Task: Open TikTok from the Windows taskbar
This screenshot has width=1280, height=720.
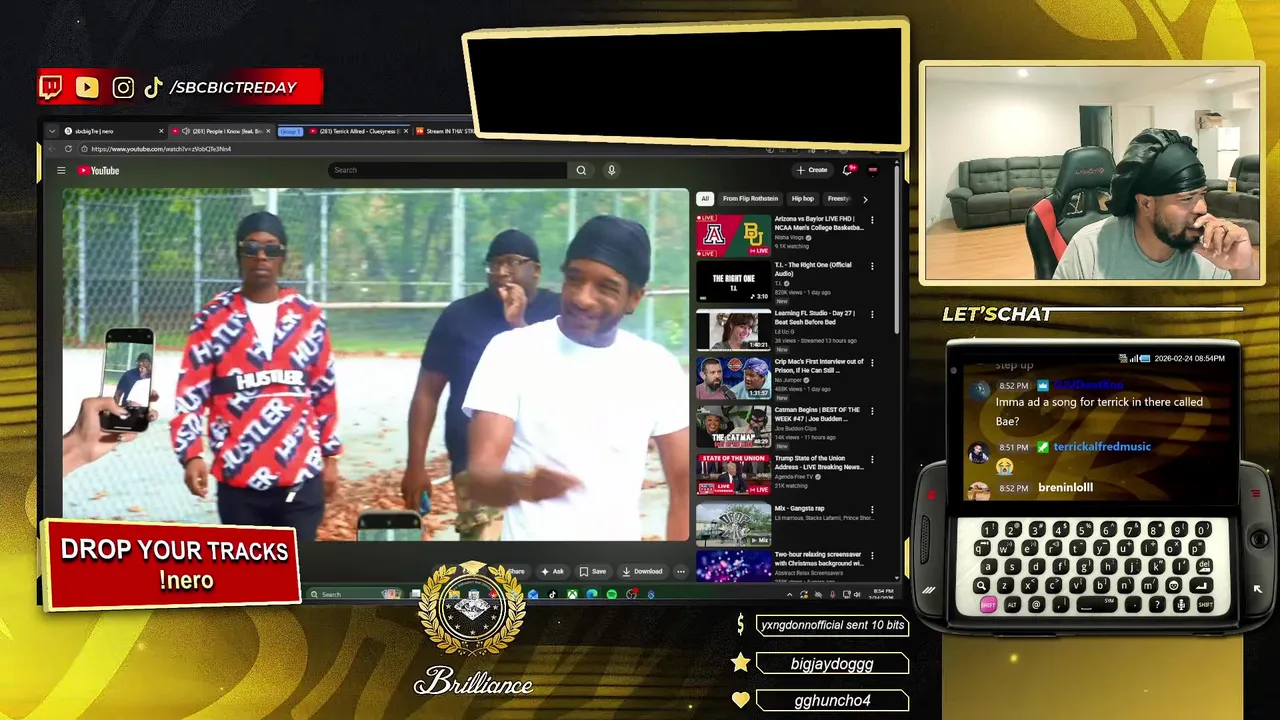Action: click(552, 594)
